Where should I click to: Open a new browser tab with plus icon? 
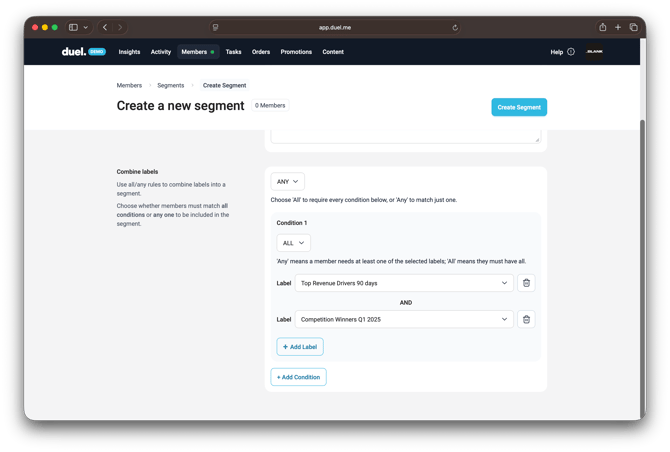click(x=618, y=27)
